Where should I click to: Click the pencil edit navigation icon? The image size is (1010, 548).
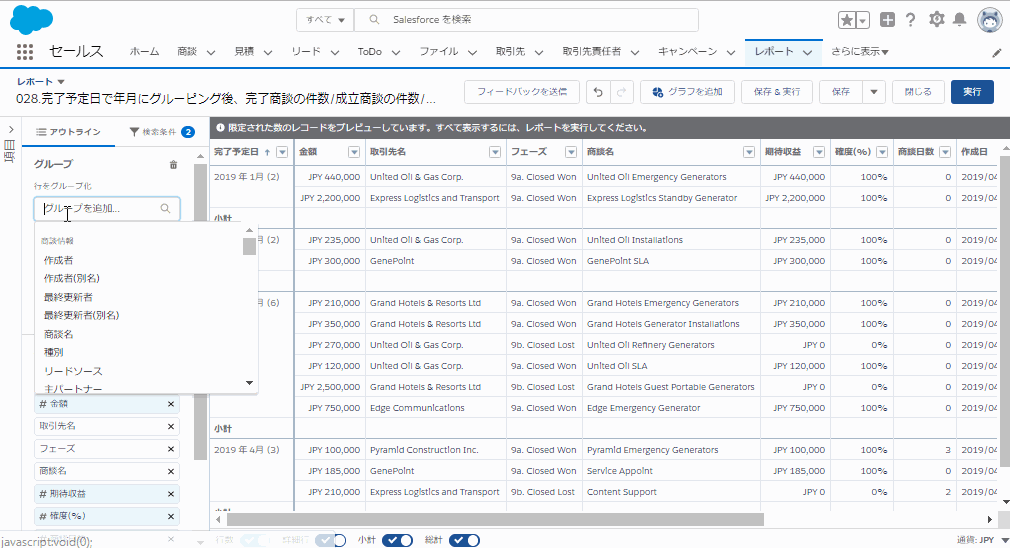click(x=996, y=53)
